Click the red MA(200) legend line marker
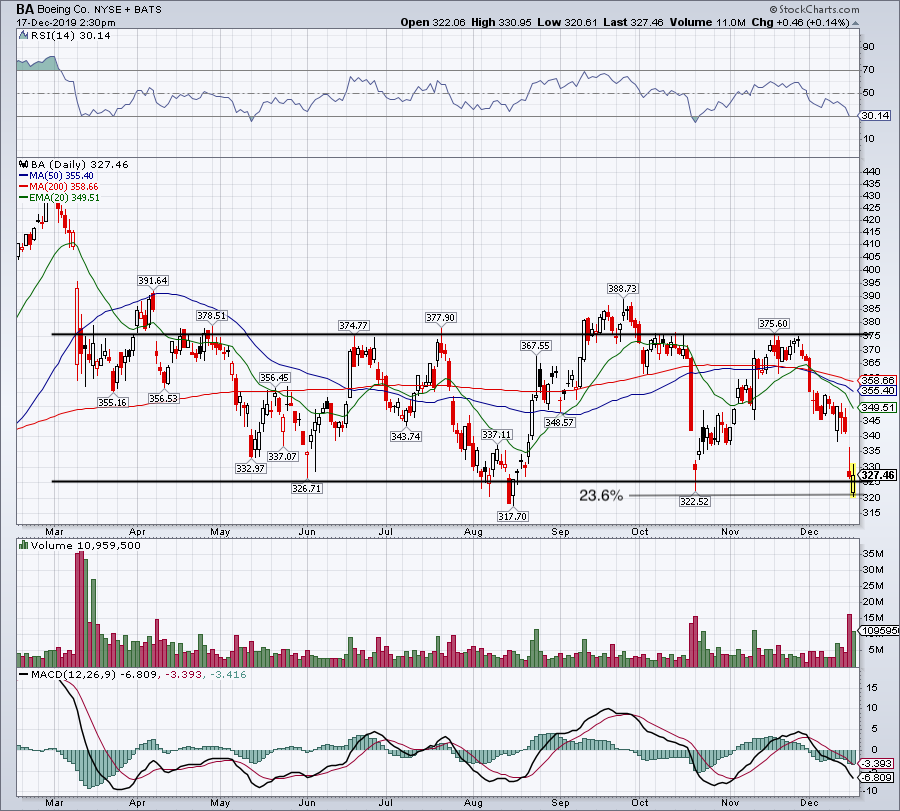This screenshot has height=811, width=900. [24, 187]
